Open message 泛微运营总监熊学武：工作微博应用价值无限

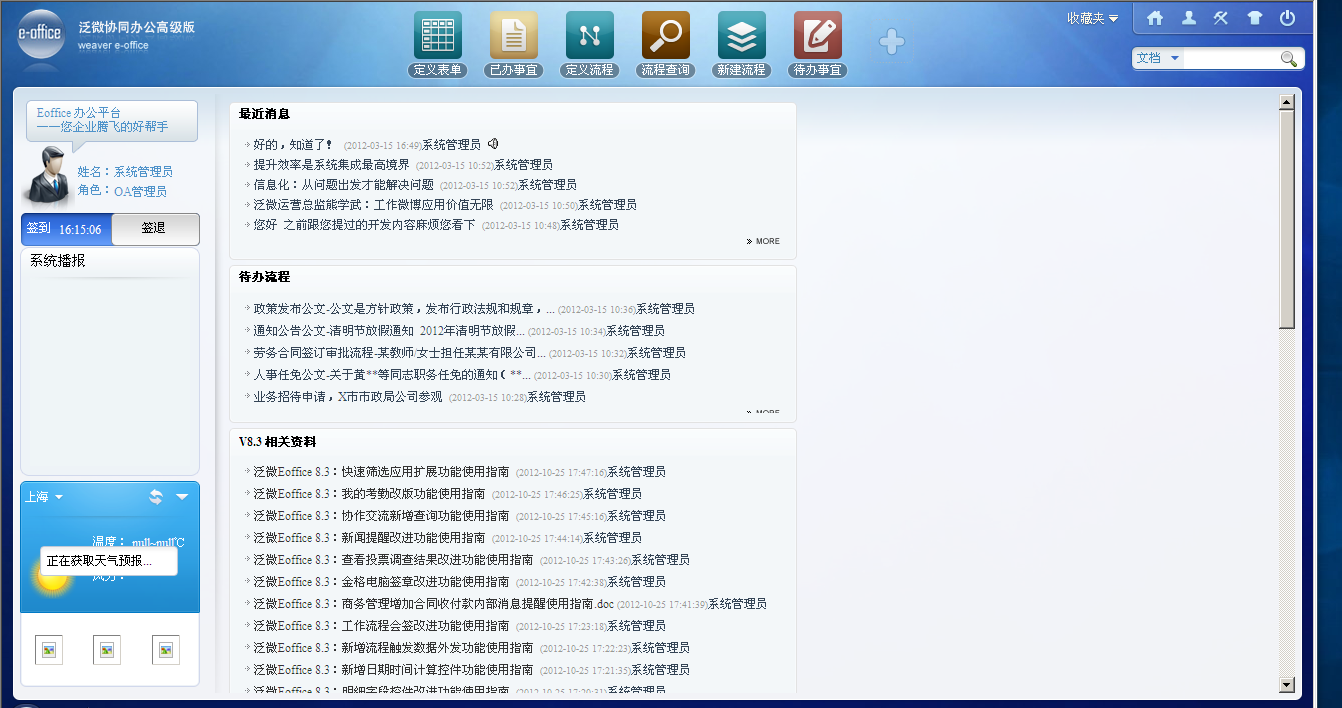(373, 205)
